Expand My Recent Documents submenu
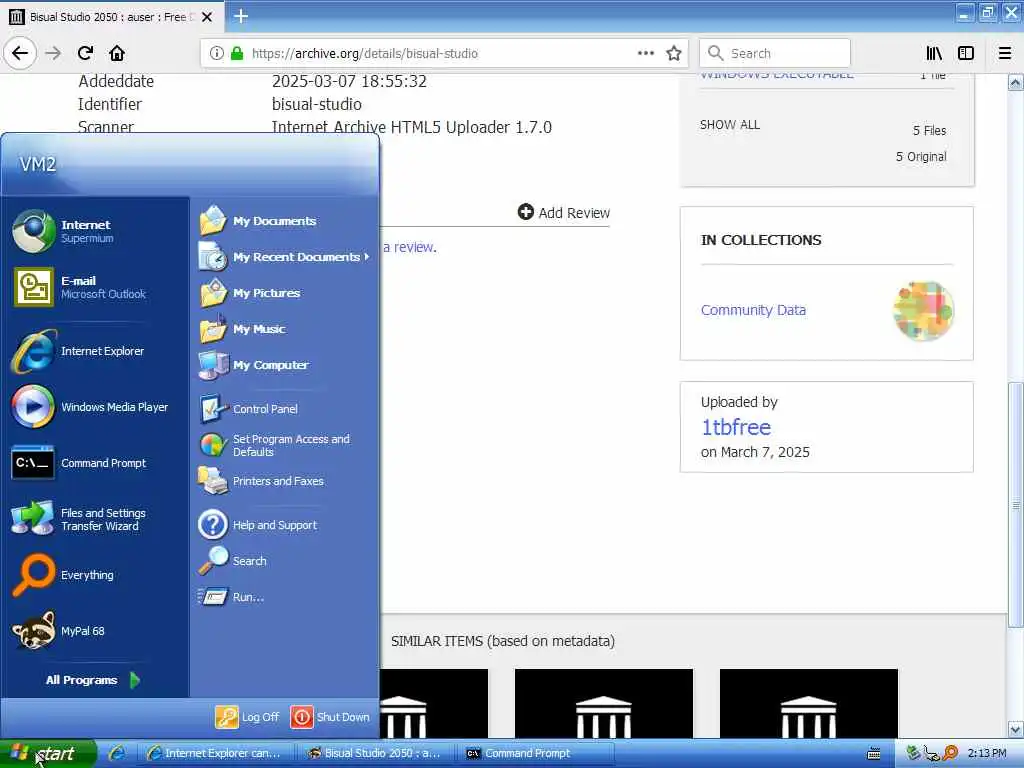This screenshot has height=768, width=1024. pos(284,257)
